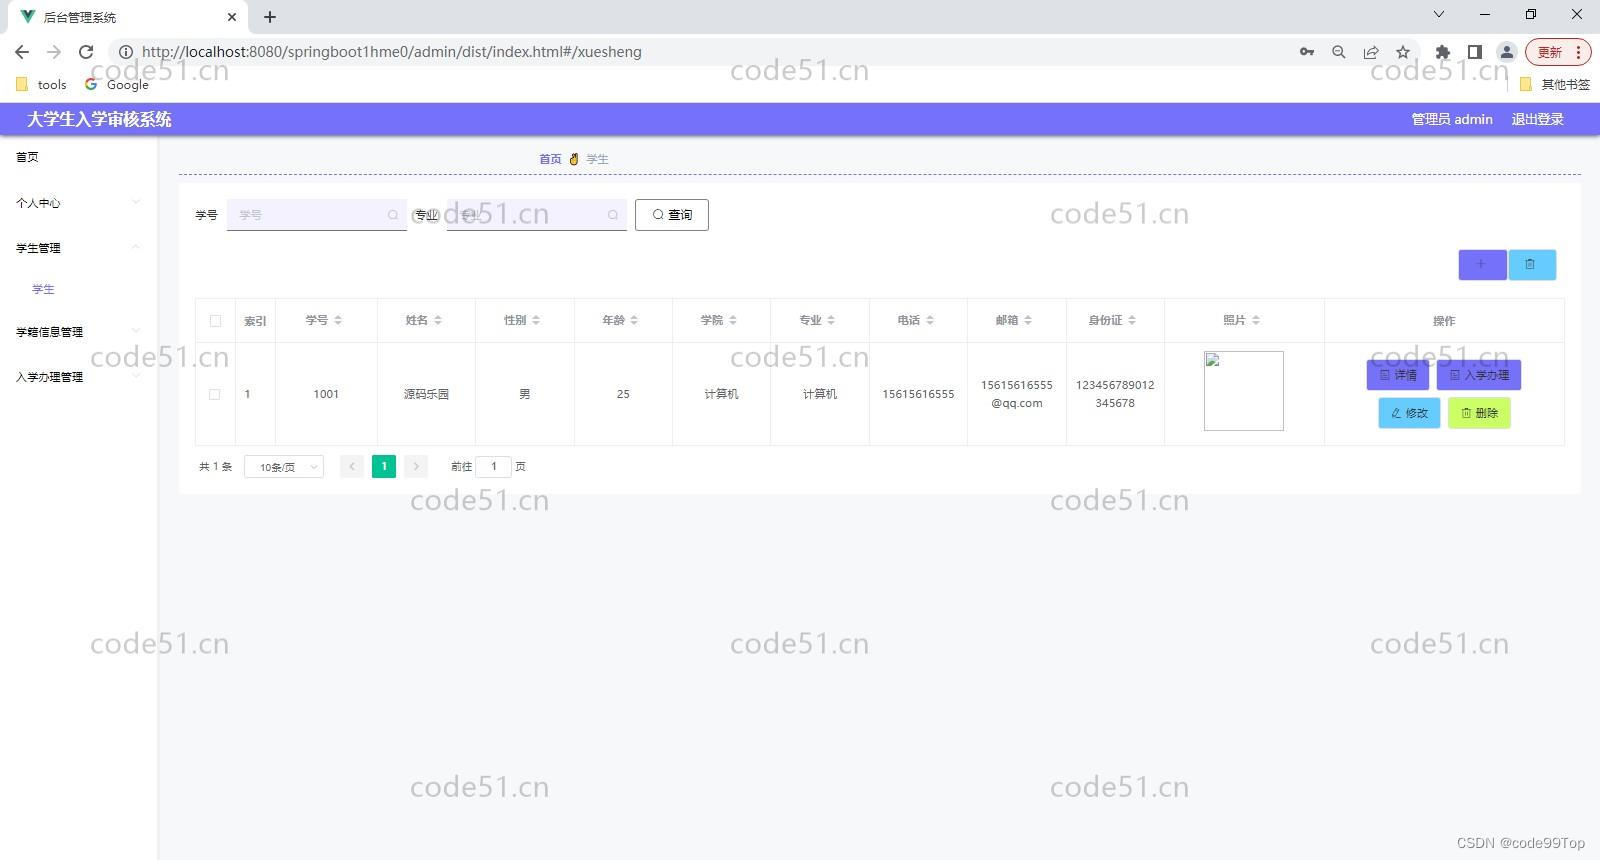Expand the 入学办理管理 sidebar menu
The width and height of the screenshot is (1600, 860).
click(x=78, y=377)
